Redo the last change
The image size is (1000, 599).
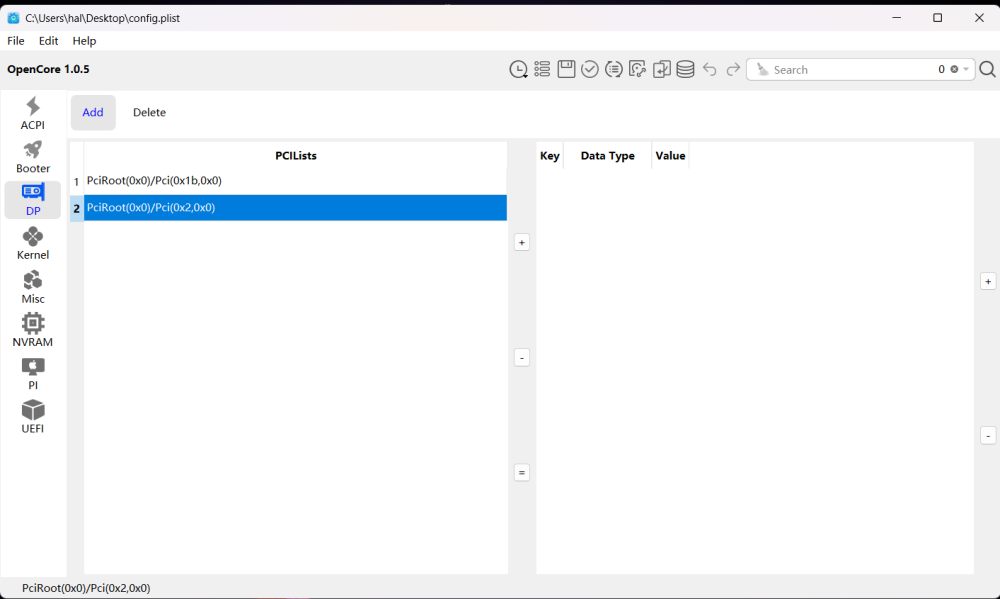[733, 69]
